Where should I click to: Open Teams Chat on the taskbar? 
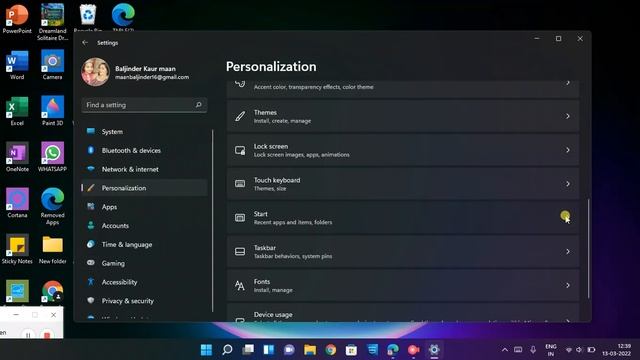click(289, 350)
